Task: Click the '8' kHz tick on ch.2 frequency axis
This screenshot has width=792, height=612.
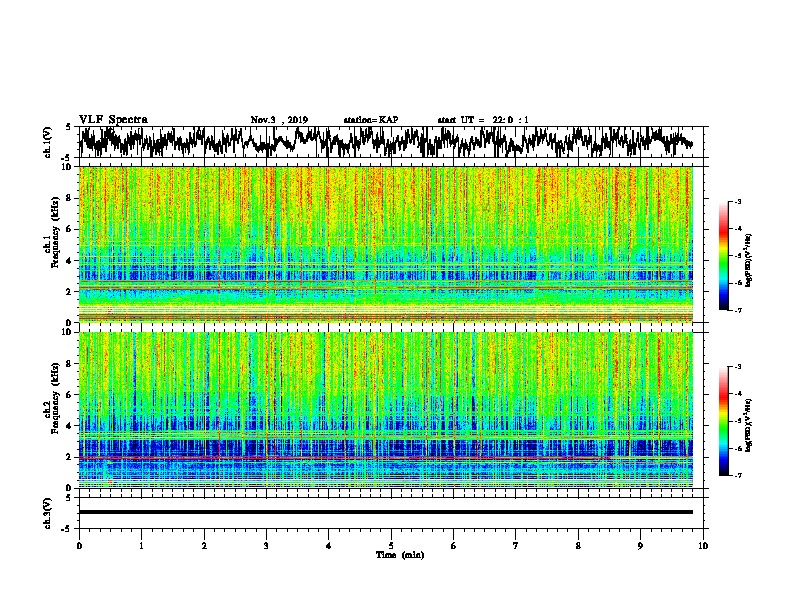Action: coord(70,364)
